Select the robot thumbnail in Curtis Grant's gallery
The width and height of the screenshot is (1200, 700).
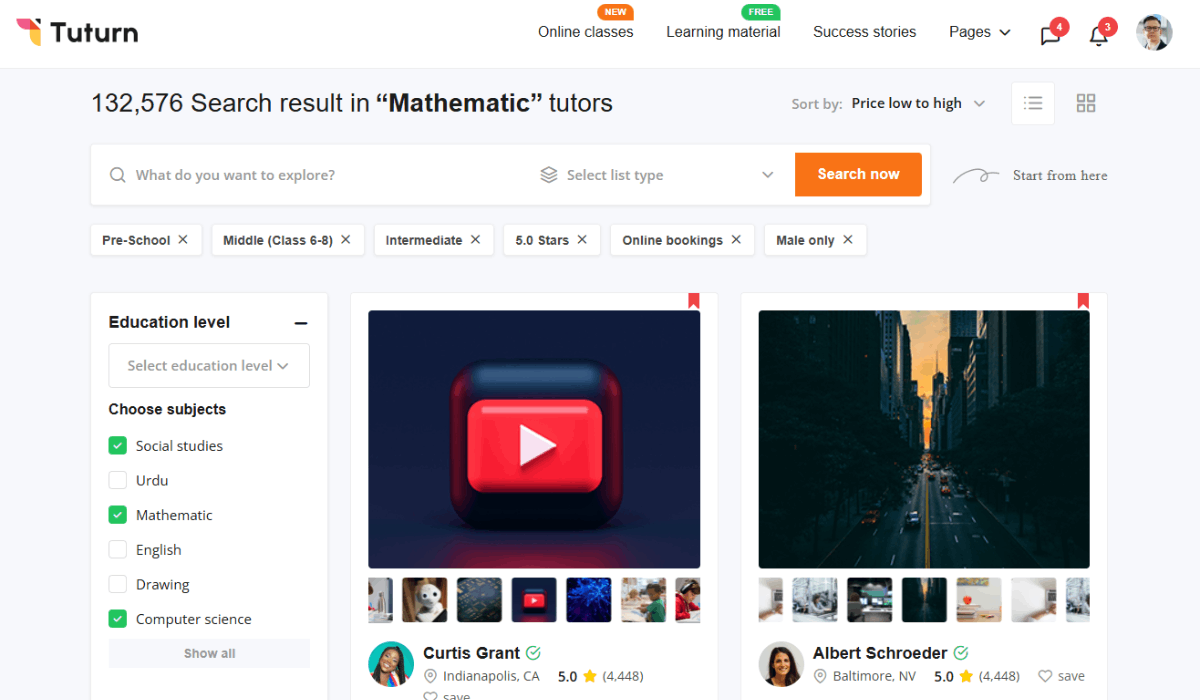click(425, 600)
